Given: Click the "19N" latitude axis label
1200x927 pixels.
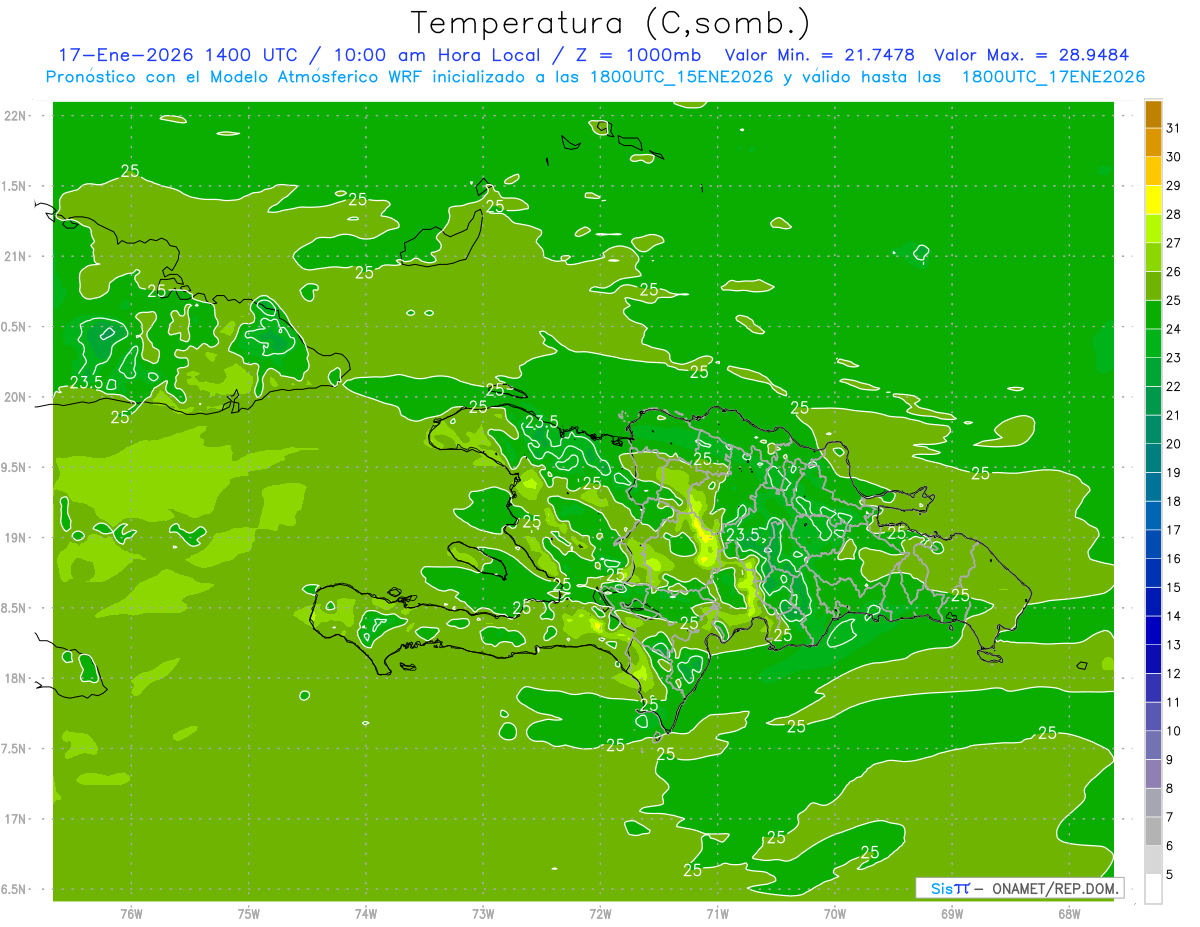Looking at the screenshot, I should point(16,538).
